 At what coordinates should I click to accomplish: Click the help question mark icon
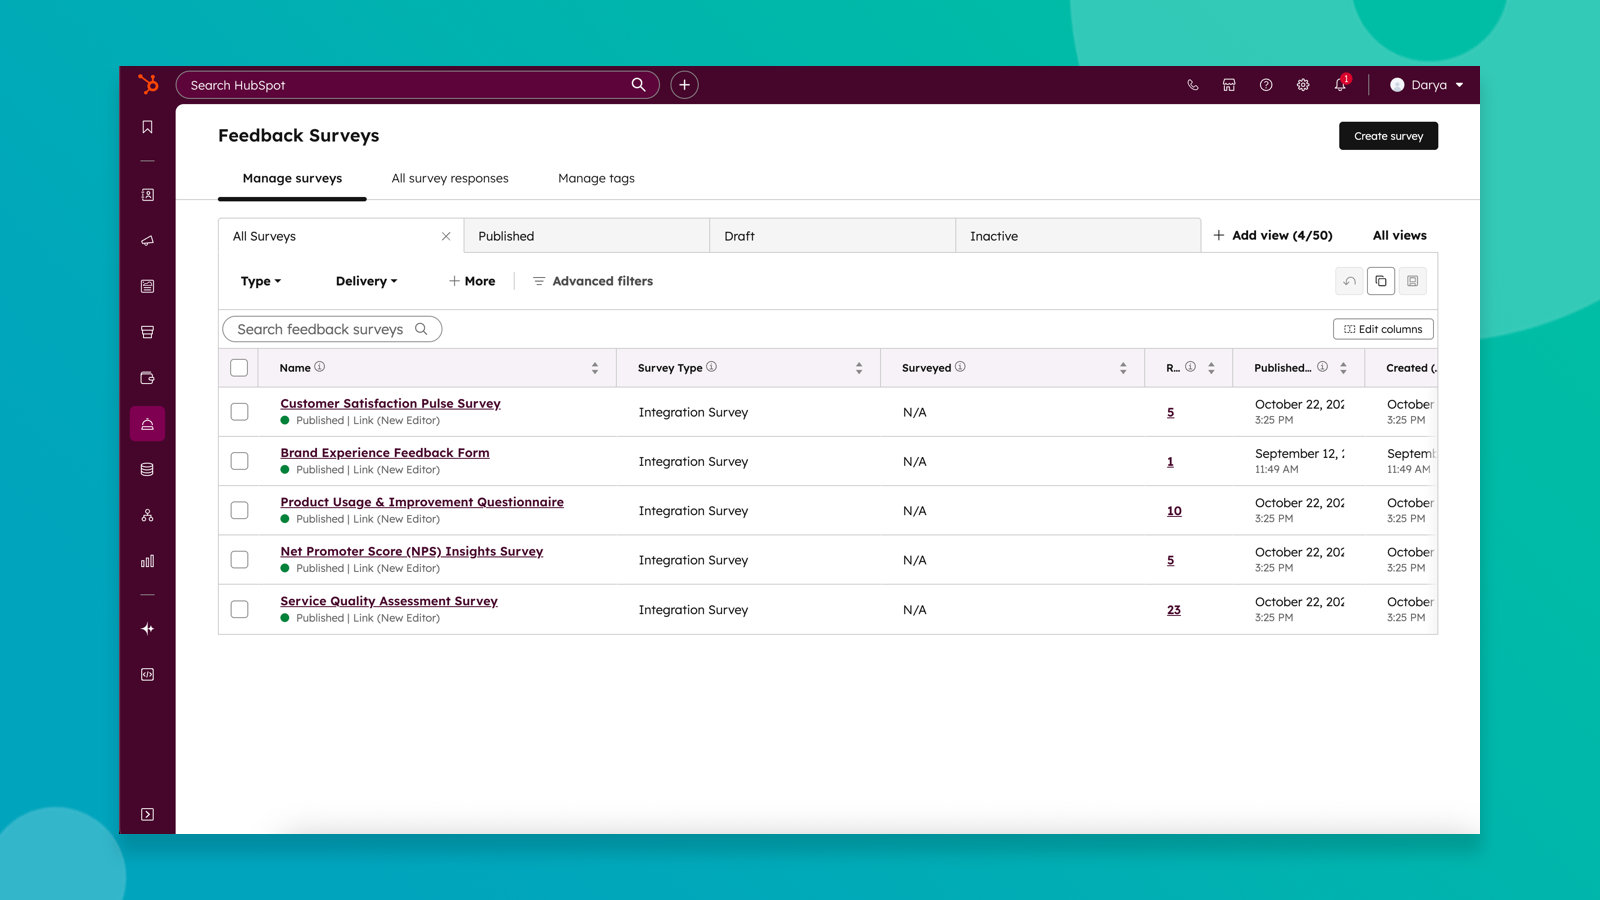pyautogui.click(x=1266, y=85)
